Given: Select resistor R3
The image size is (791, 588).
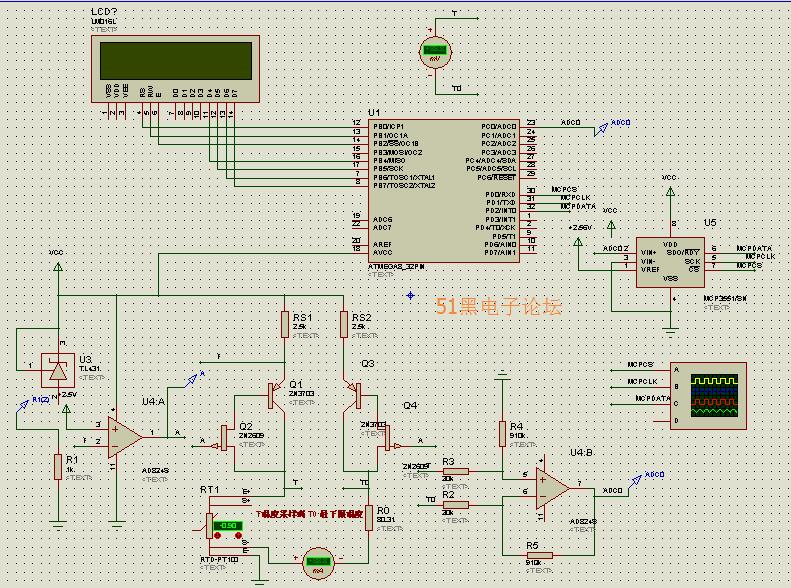Looking at the screenshot, I should (456, 472).
